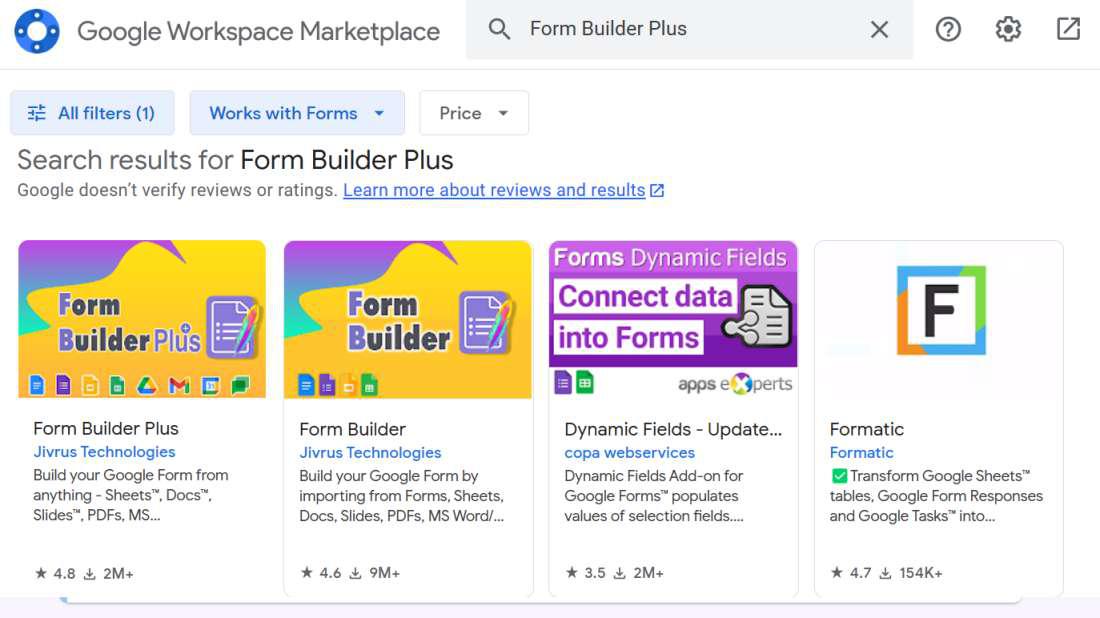Screen dimensions: 1100x618
Task: Click the Google Workspace Marketplace logo icon
Action: pyautogui.click(x=37, y=31)
